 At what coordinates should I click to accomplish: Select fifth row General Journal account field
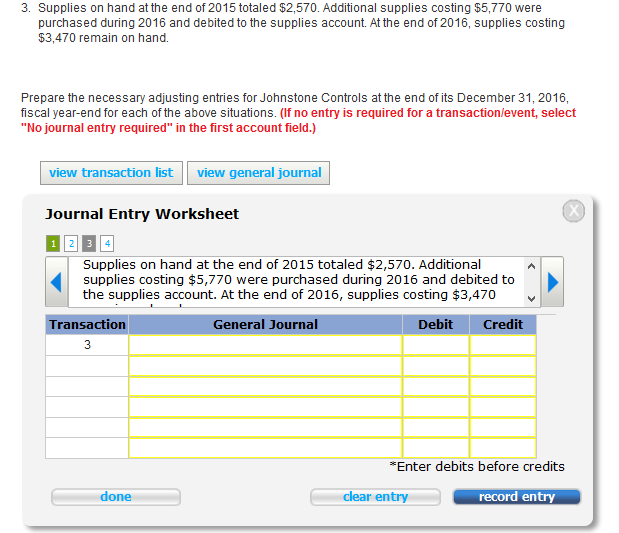(x=265, y=427)
